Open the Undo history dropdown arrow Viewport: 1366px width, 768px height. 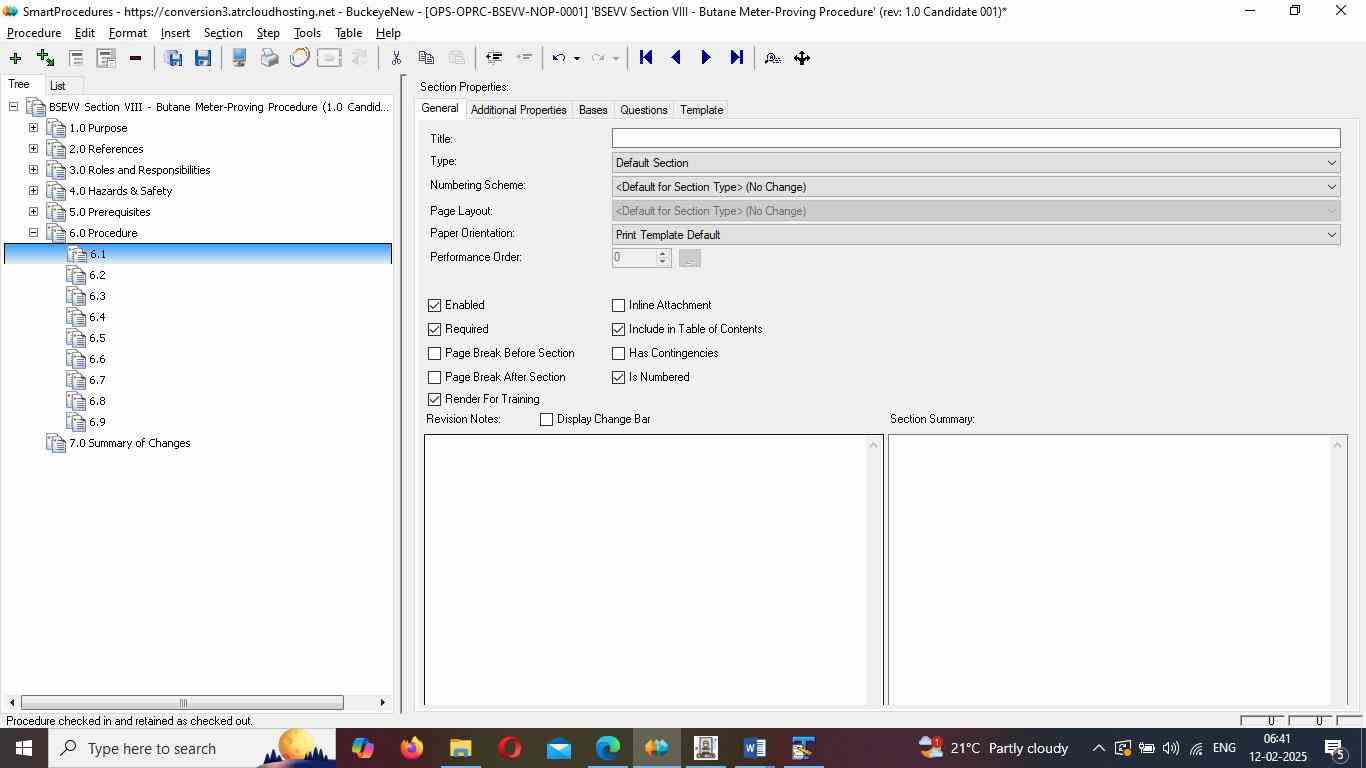(576, 58)
